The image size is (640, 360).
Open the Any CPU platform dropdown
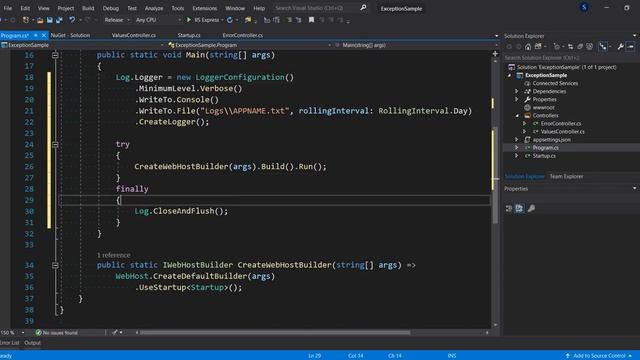tap(158, 20)
